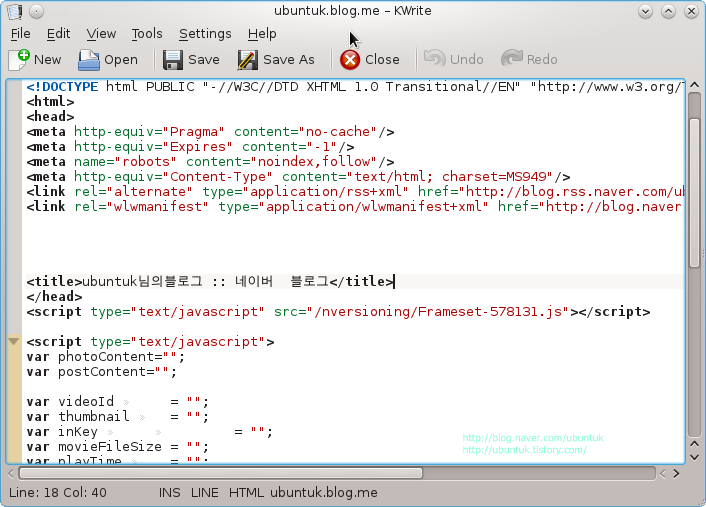Click the Redo arrow icon

(x=512, y=59)
